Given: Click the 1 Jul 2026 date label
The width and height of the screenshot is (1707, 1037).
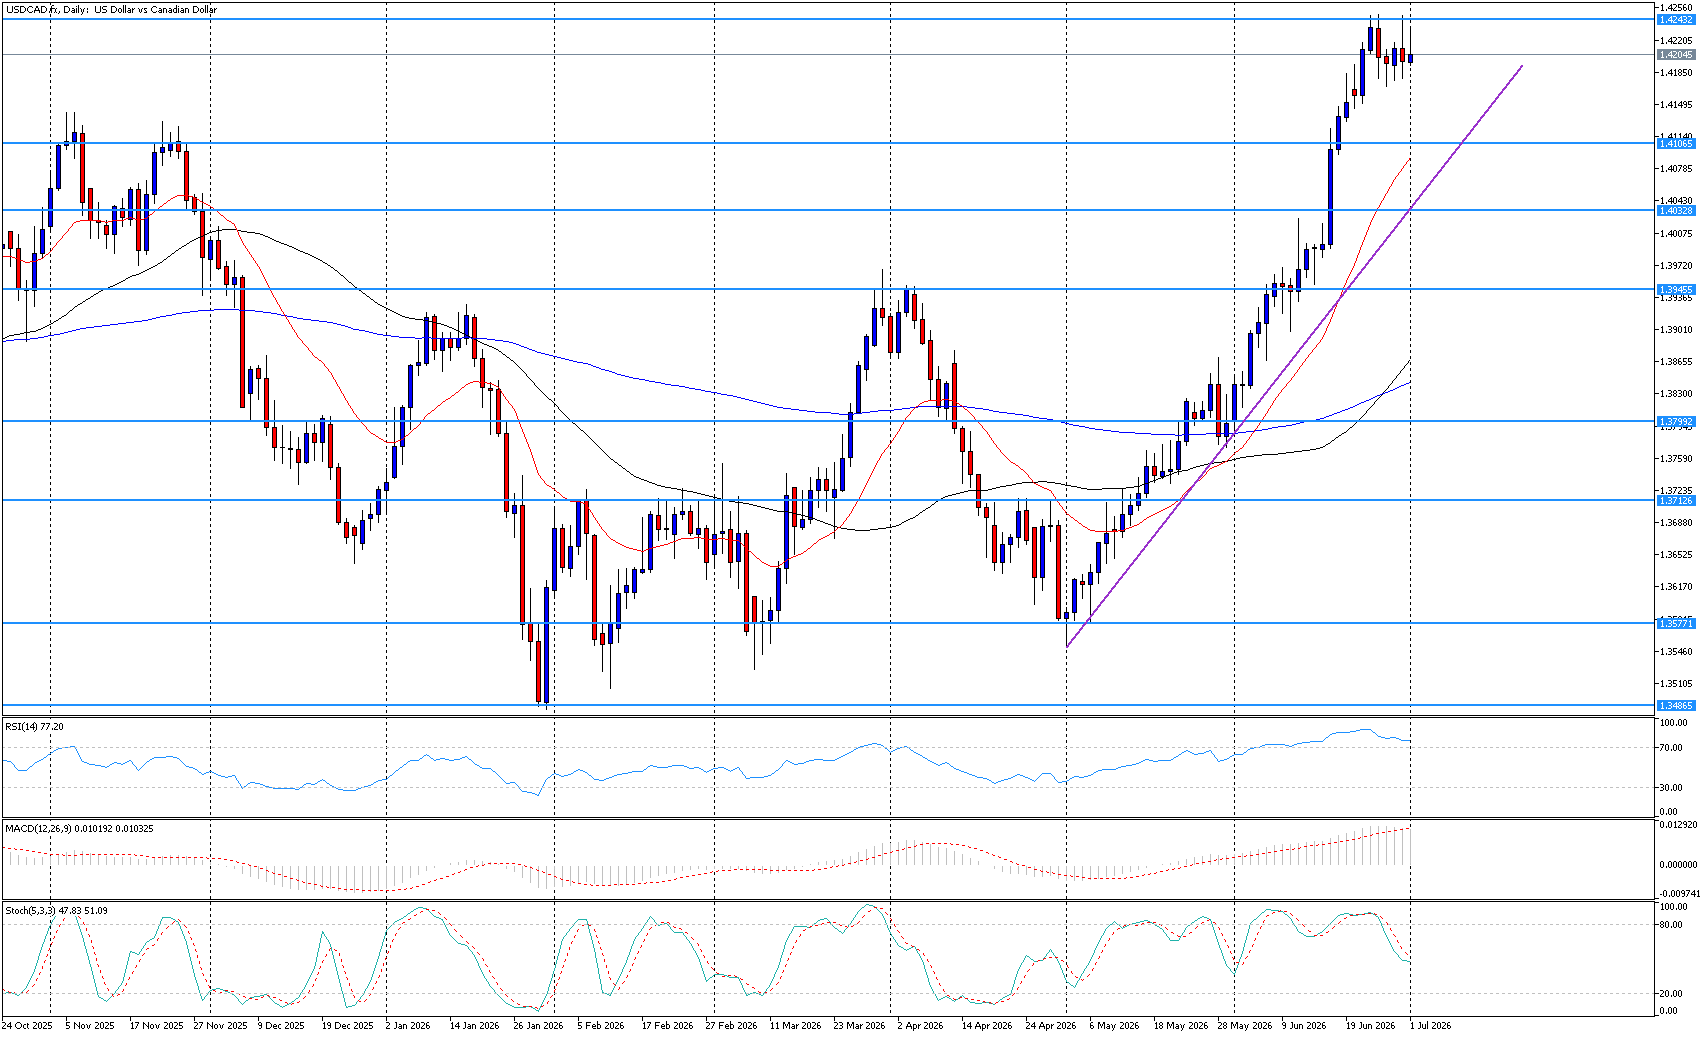Looking at the screenshot, I should (1430, 1025).
